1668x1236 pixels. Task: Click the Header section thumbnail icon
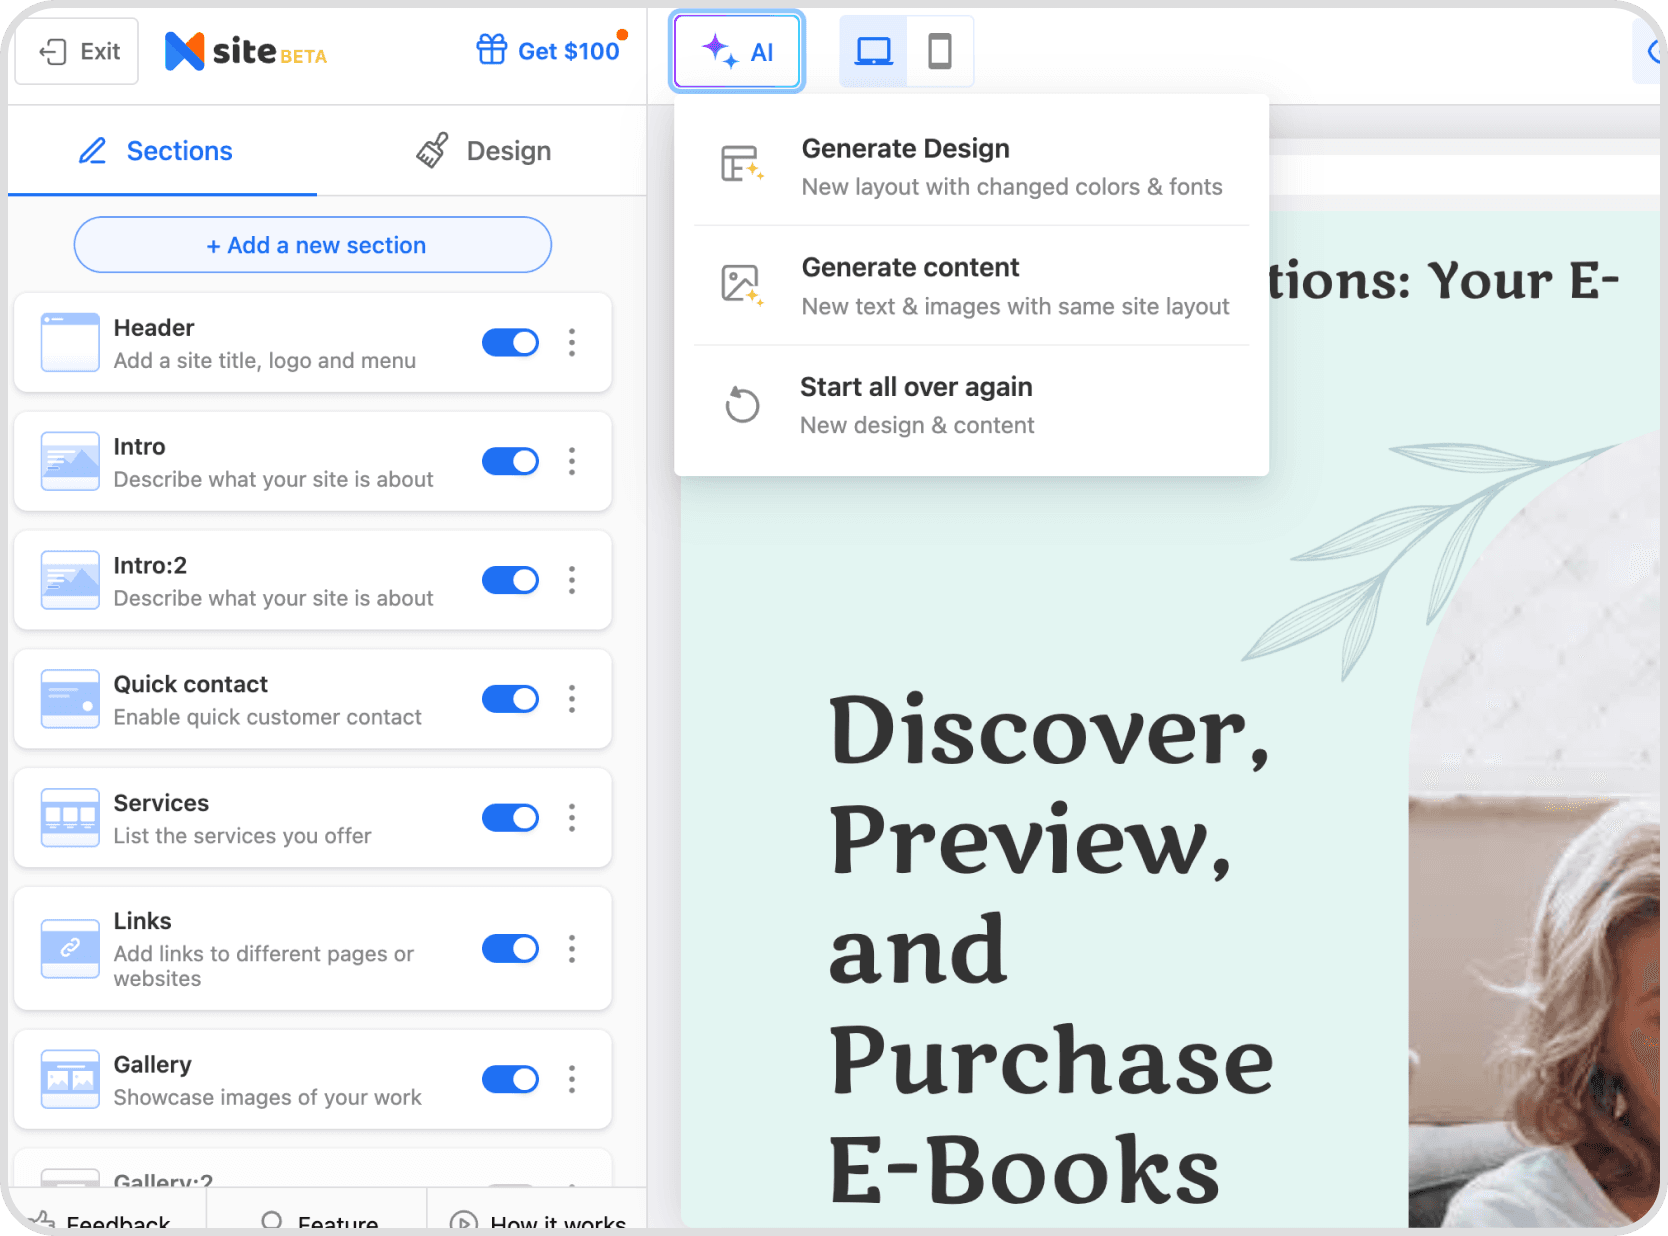coord(70,342)
